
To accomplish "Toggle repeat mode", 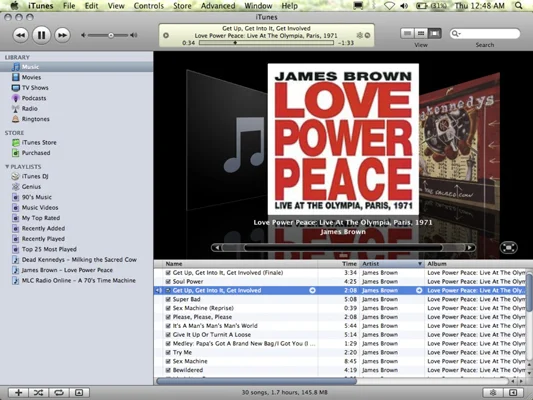I will point(59,393).
